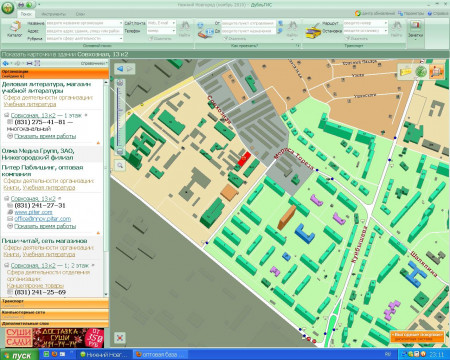Expand the Транспорт panel section
The image size is (450, 360).
[55, 303]
